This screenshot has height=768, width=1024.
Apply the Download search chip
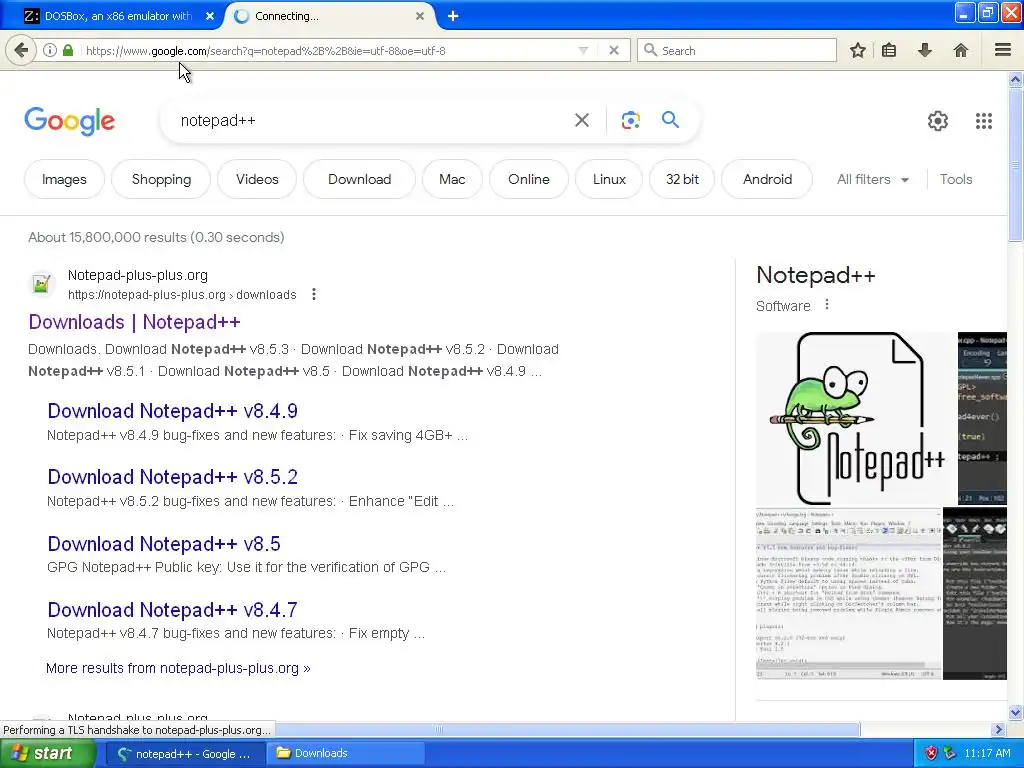click(x=359, y=179)
